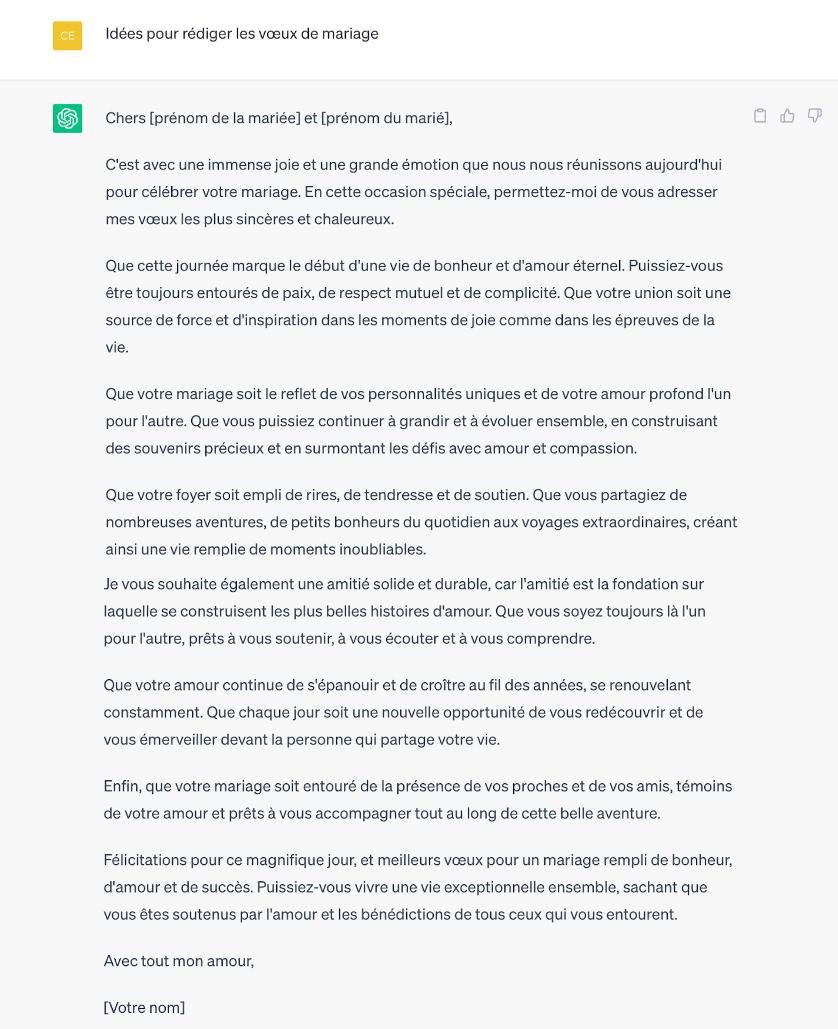This screenshot has width=838, height=1029.
Task: Click the paragraph starting "C'est avec une immense joie"
Action: (x=412, y=191)
